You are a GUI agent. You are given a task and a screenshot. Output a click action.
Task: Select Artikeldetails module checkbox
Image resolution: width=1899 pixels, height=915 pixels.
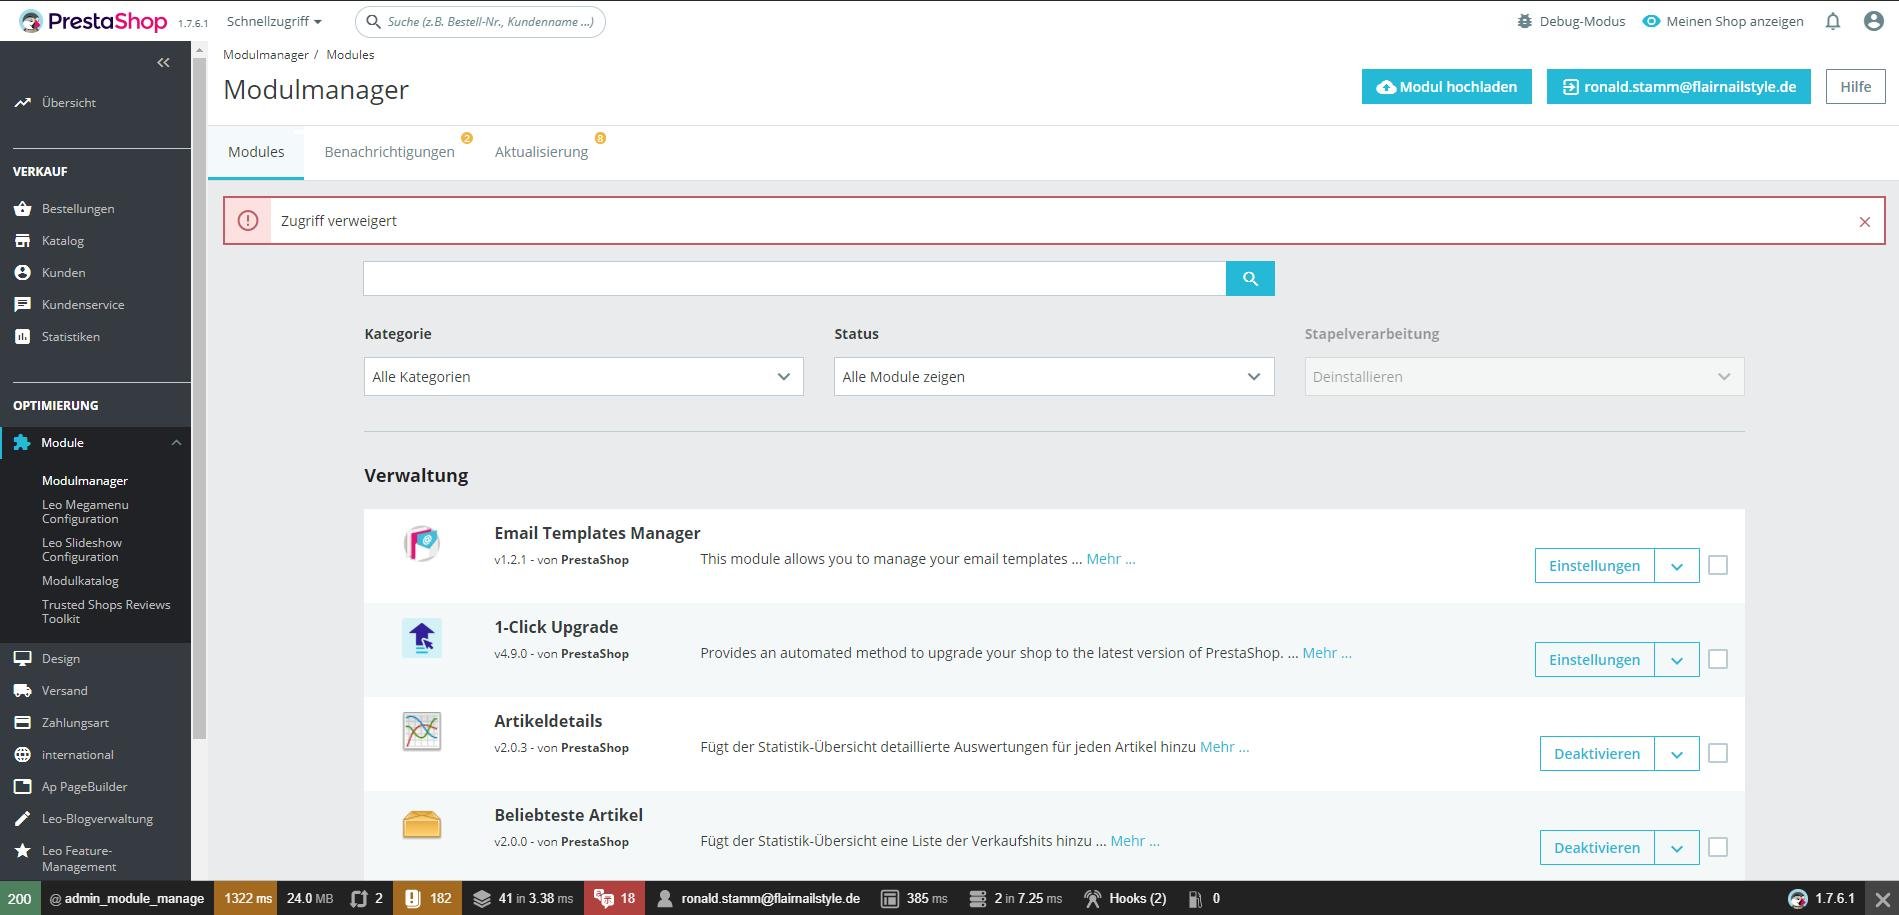click(1718, 754)
